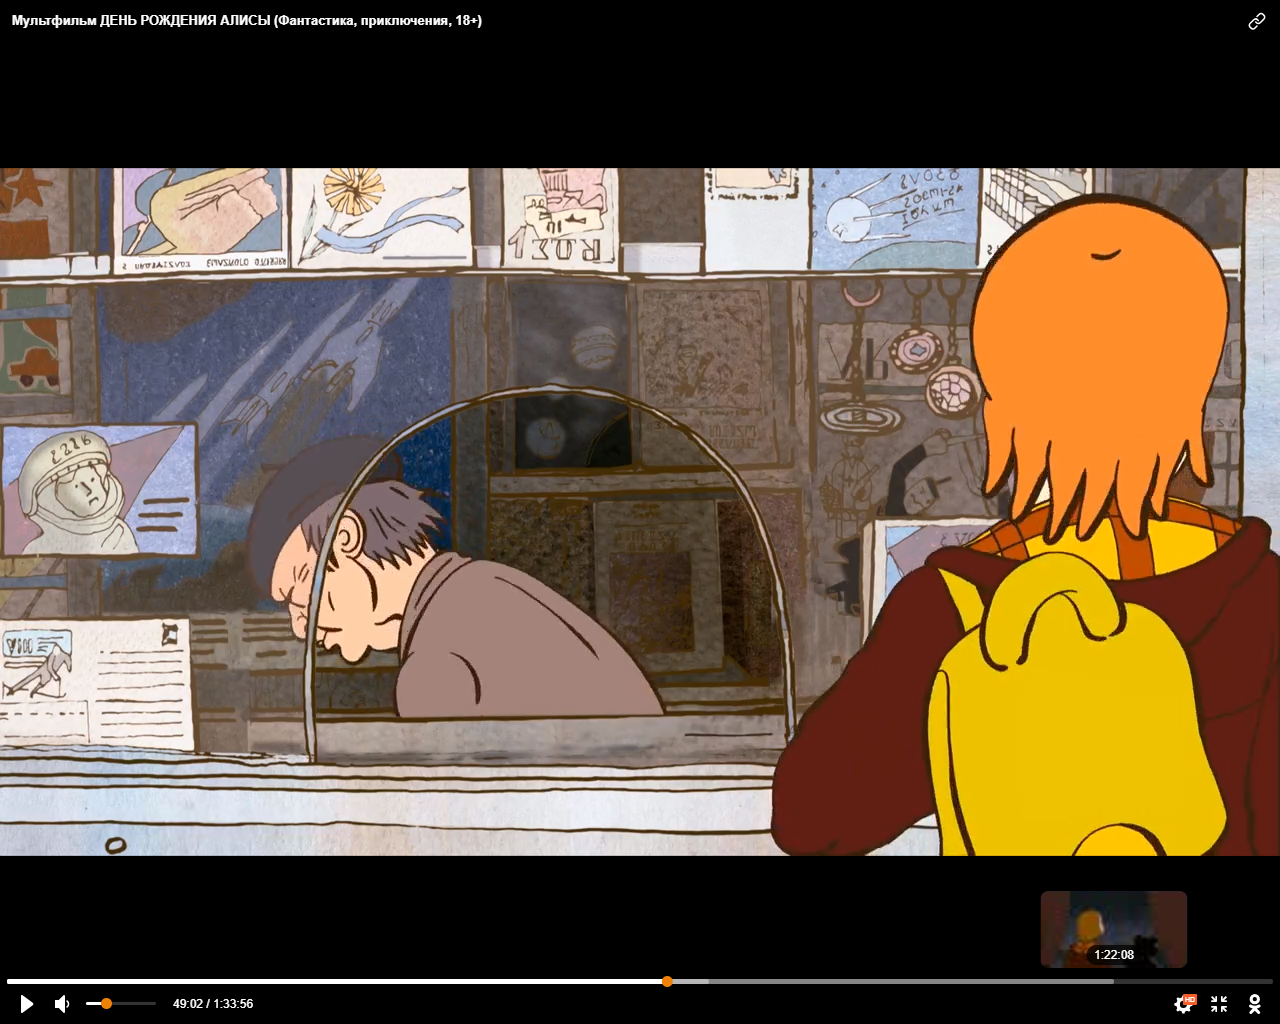
Task: Click the orange playhead on the progress bar
Action: coord(667,981)
